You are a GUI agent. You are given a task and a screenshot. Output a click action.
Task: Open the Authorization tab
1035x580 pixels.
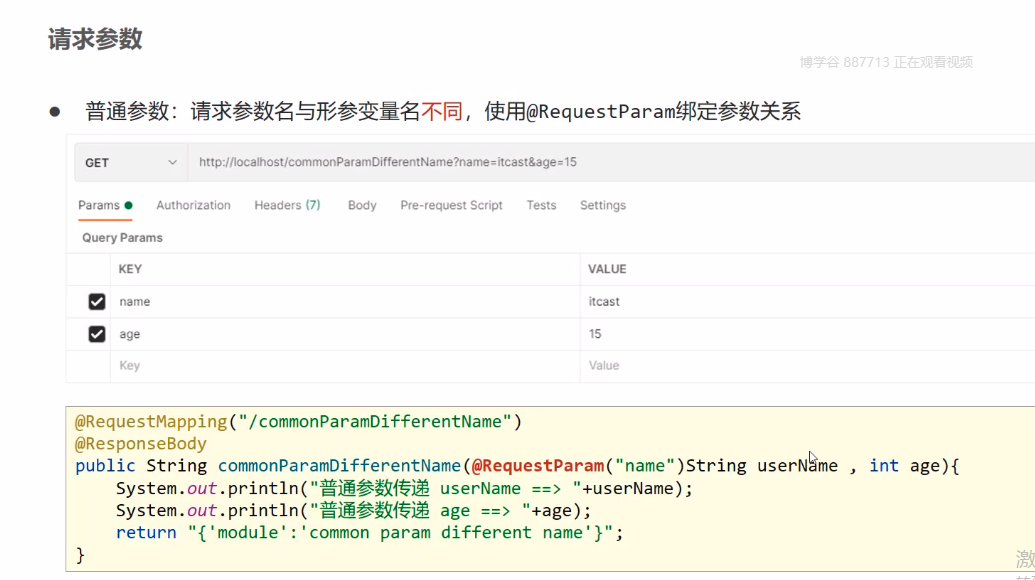click(x=193, y=205)
